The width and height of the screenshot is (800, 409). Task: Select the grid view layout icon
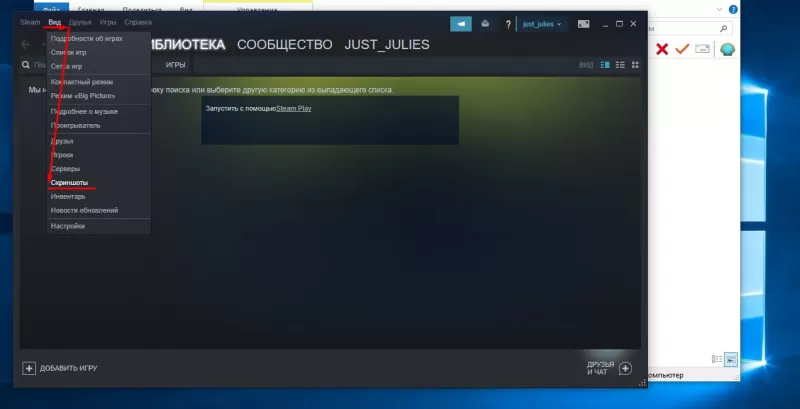pos(635,65)
